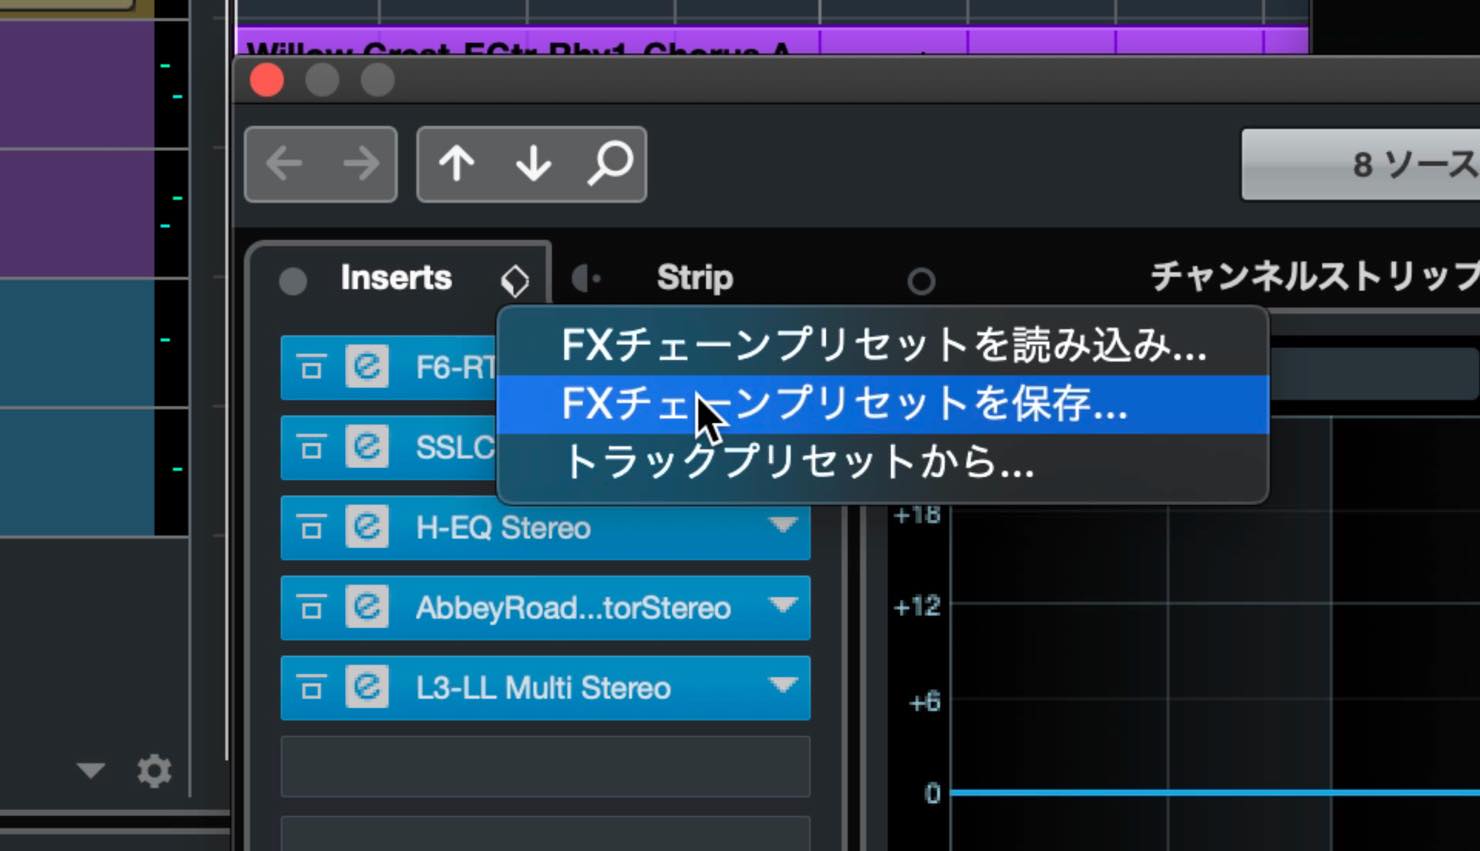Image resolution: width=1480 pixels, height=851 pixels.
Task: Open track list settings gear icon
Action: point(154,771)
